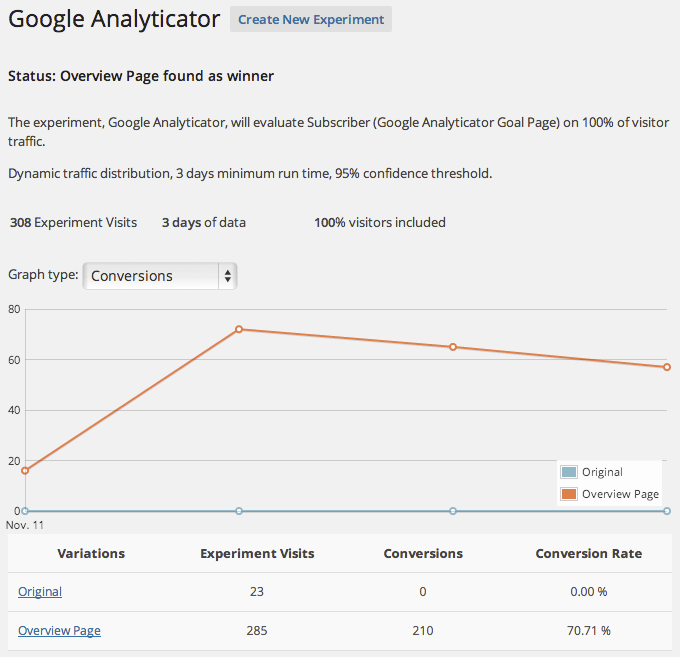Select the first Overview Page data point on Nov. 11
The width and height of the screenshot is (680, 657).
tap(25, 471)
